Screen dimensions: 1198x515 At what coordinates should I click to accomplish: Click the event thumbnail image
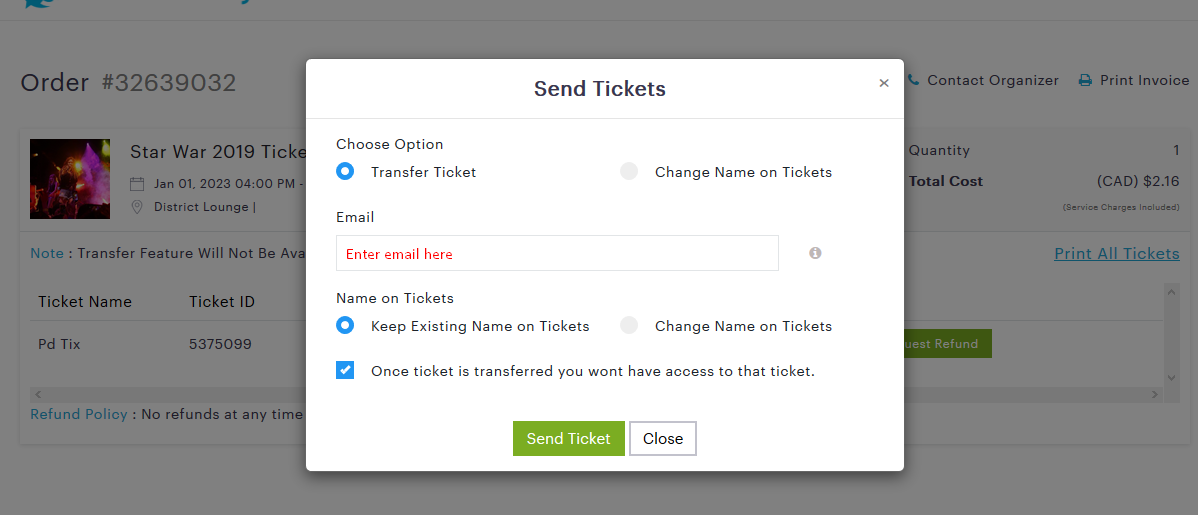[70, 179]
